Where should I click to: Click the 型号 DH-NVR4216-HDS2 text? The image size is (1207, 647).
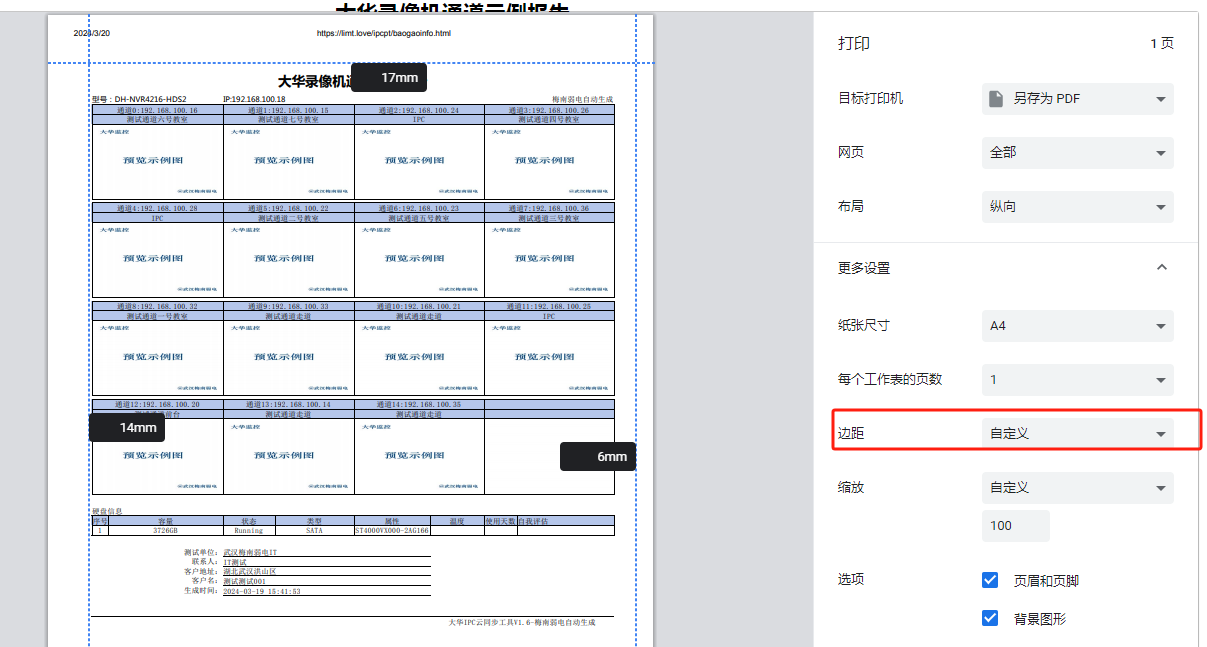pyautogui.click(x=139, y=99)
